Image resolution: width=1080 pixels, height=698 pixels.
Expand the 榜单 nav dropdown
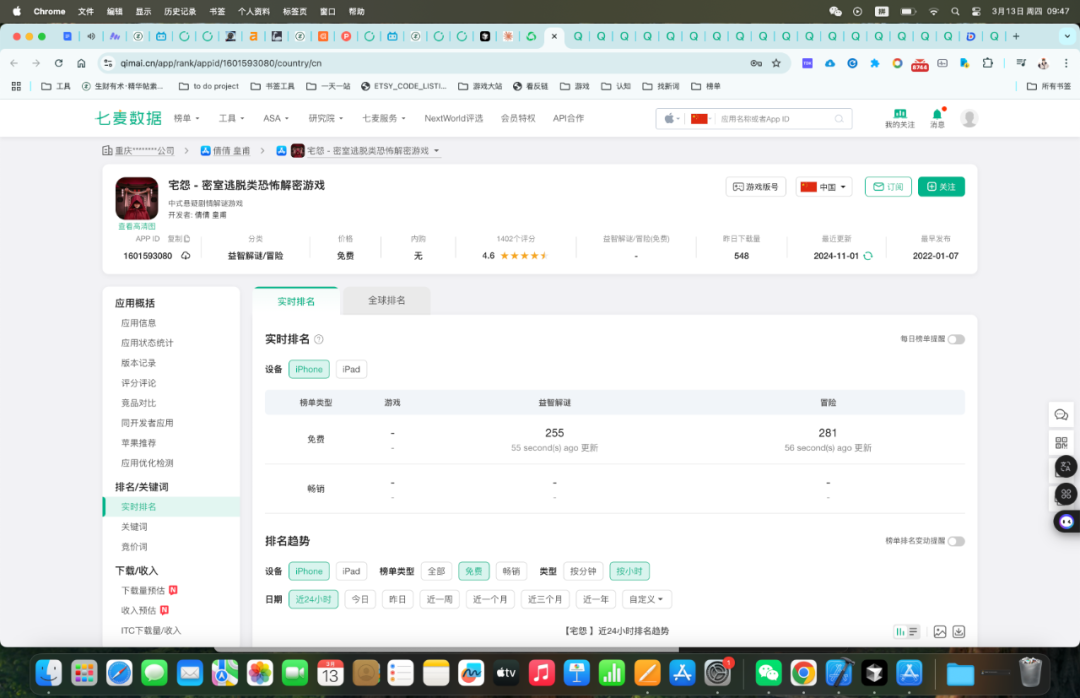click(x=186, y=119)
